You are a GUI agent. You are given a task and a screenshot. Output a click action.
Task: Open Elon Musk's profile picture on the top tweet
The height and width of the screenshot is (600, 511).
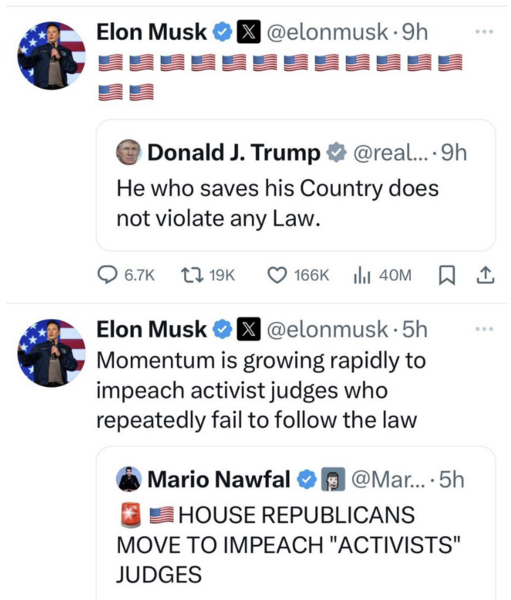click(52, 55)
